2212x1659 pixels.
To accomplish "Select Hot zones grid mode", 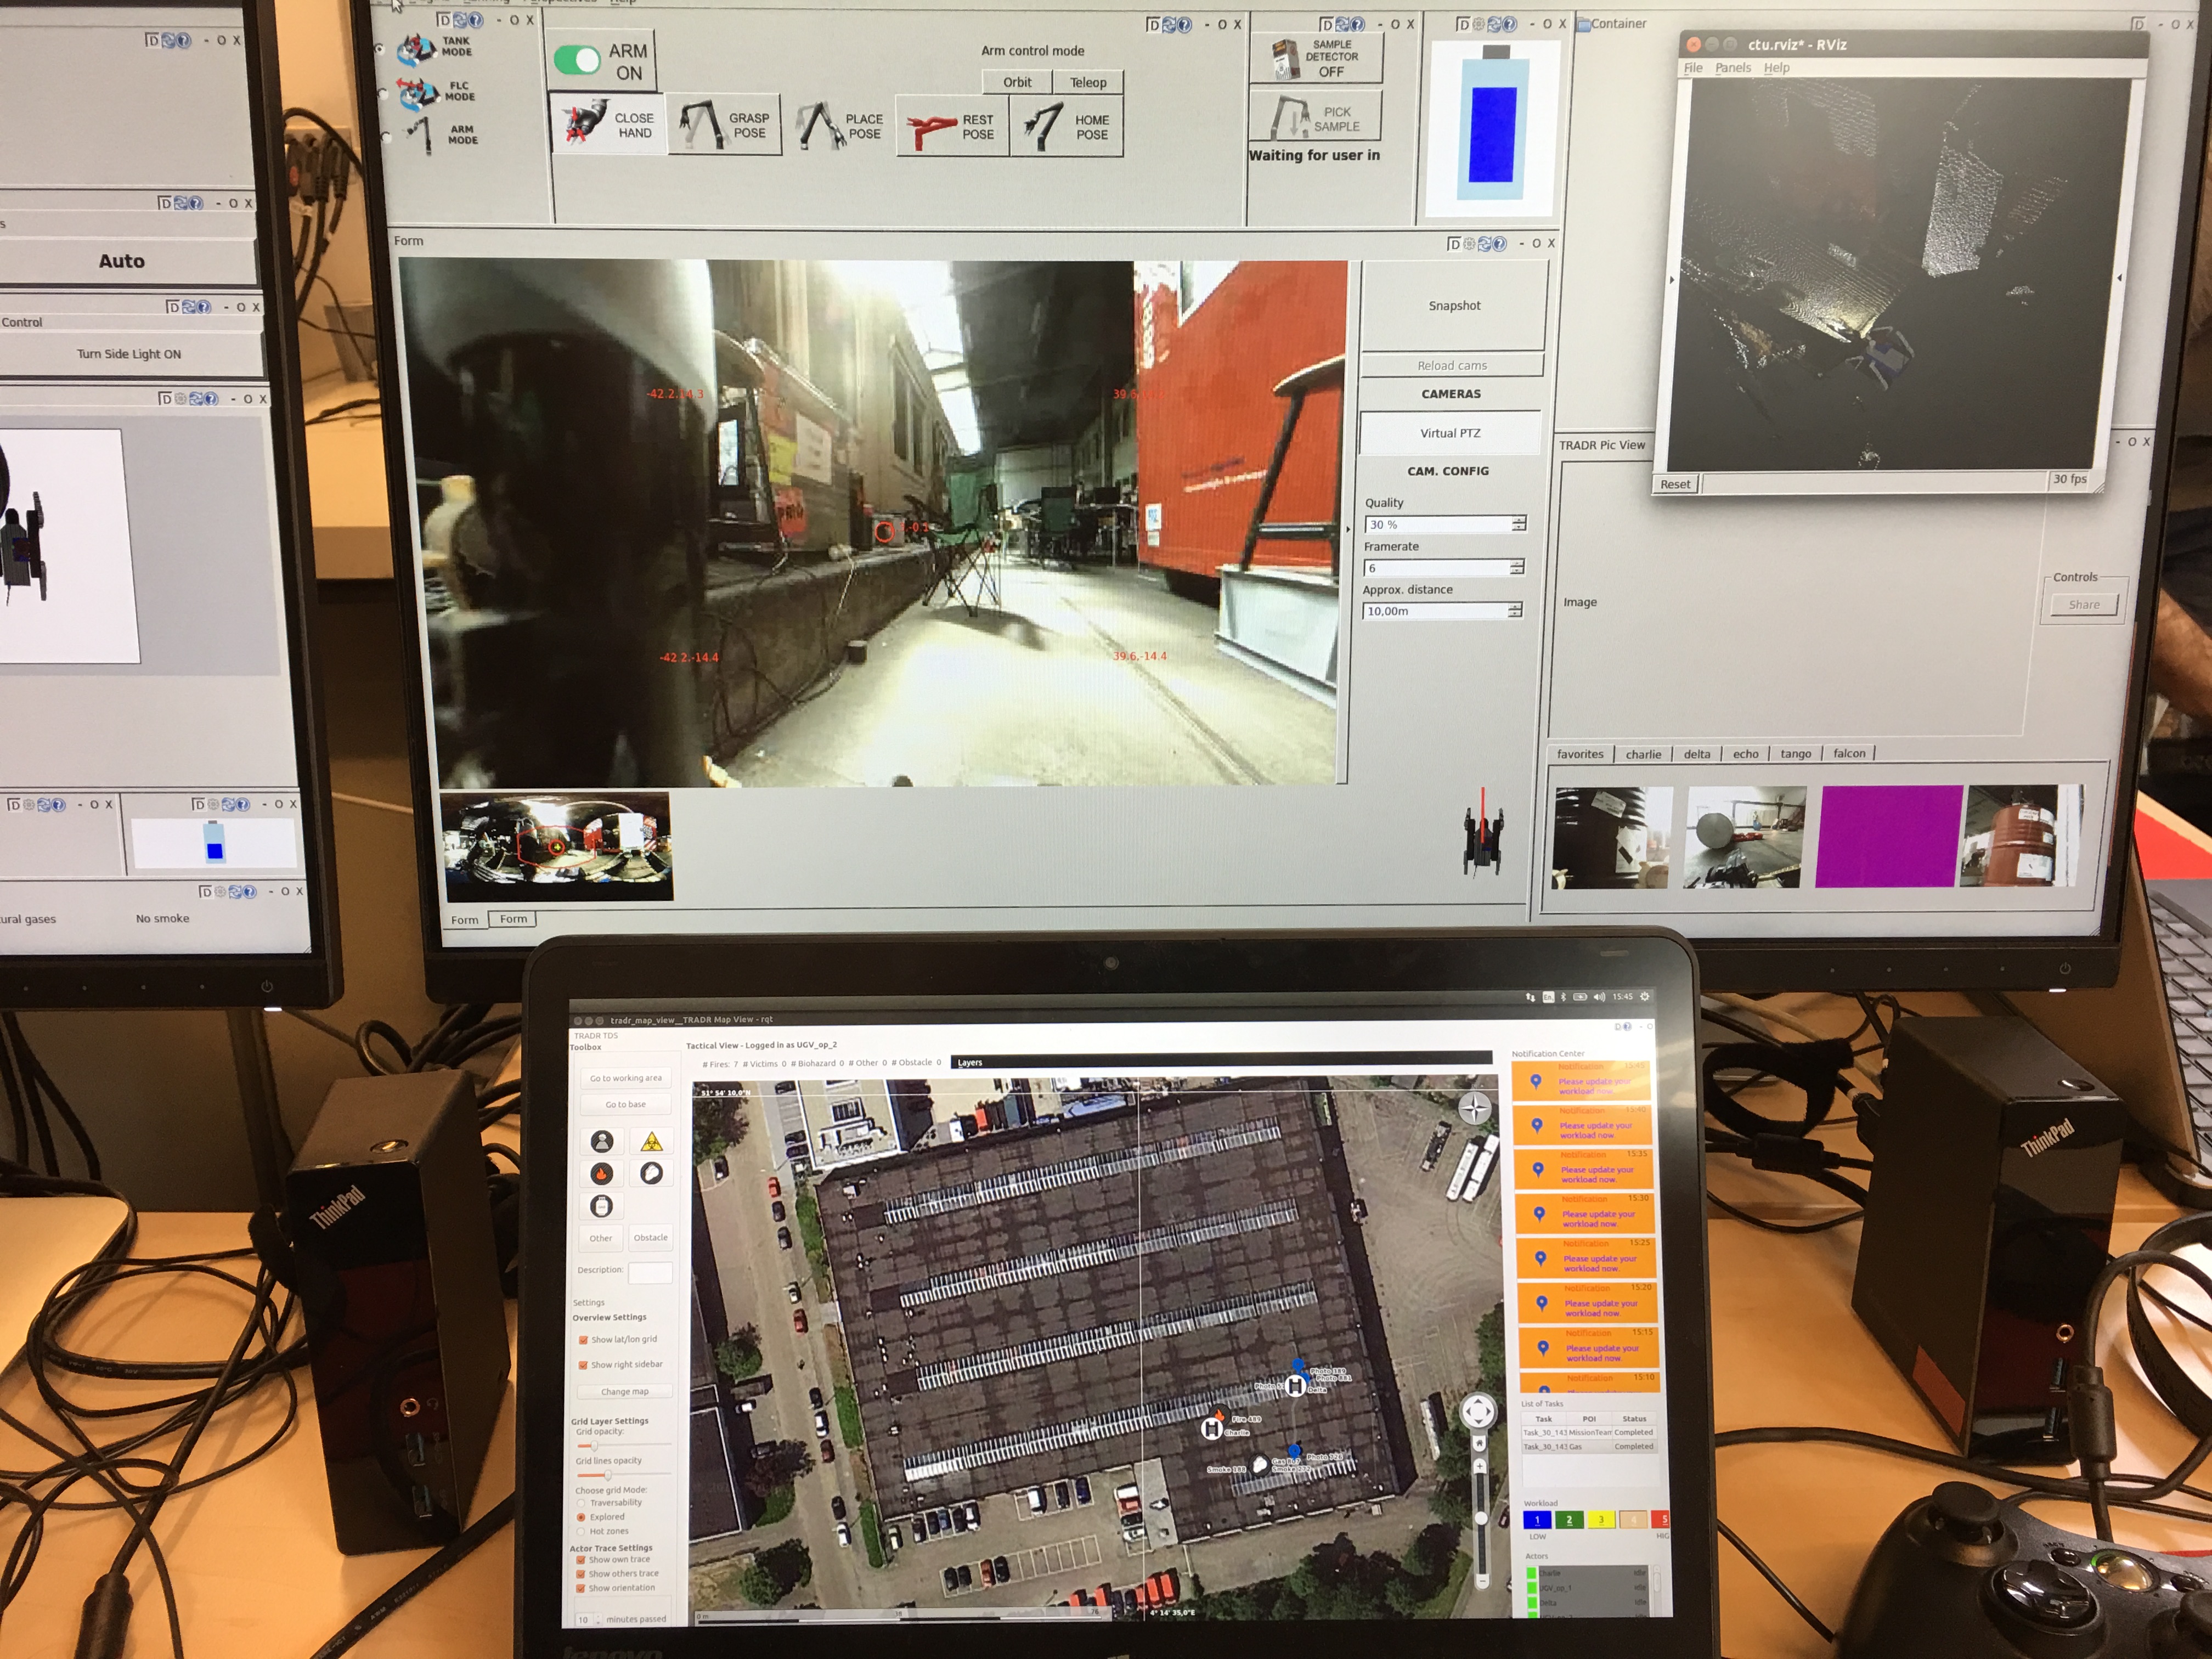I will 581,1531.
